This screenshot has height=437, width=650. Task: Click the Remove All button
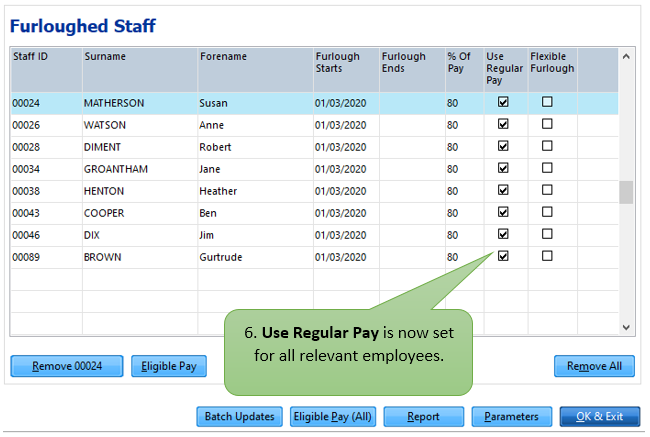[594, 366]
